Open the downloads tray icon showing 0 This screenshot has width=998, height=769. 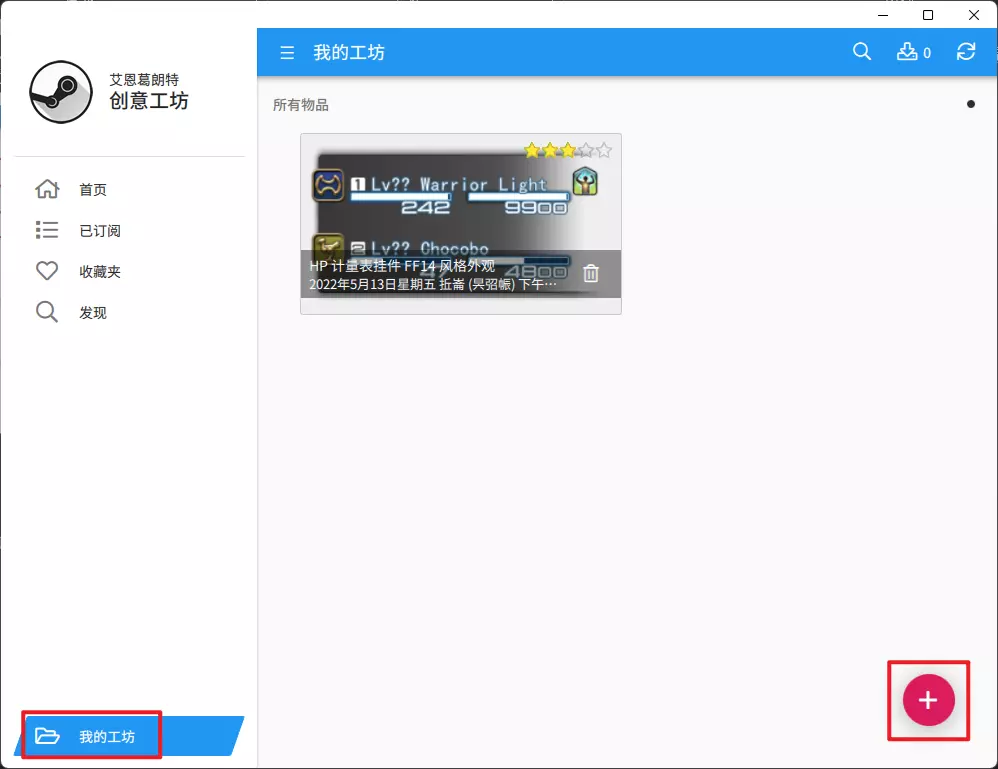(x=913, y=52)
